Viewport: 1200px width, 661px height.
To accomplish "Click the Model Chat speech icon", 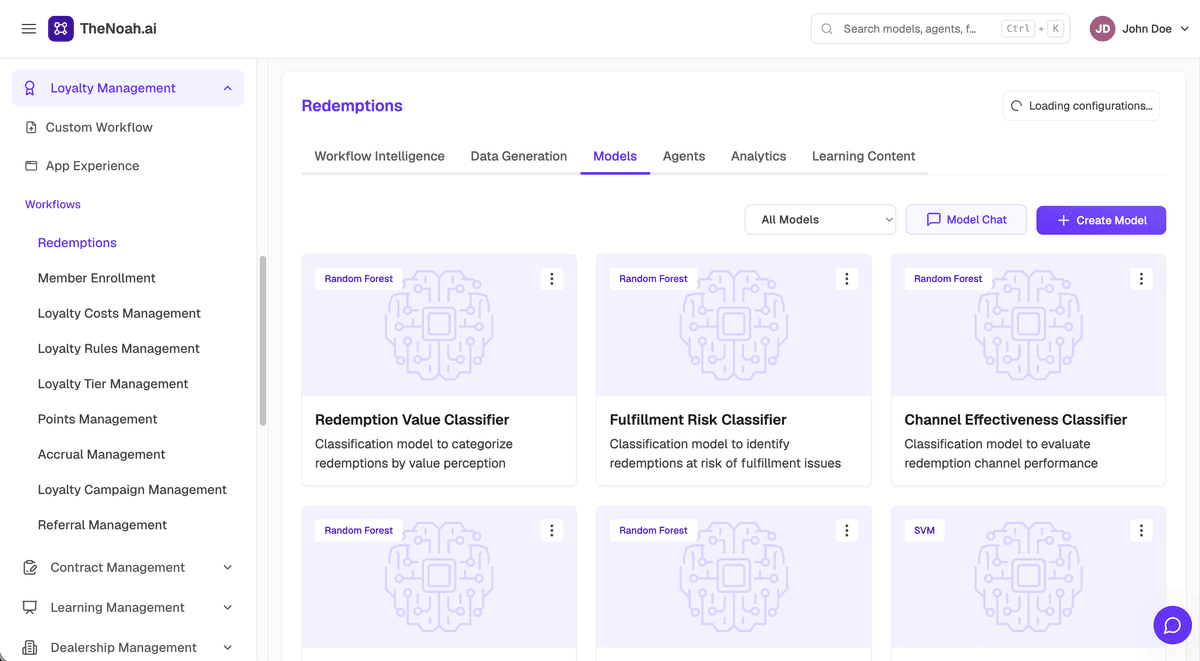I will point(933,220).
